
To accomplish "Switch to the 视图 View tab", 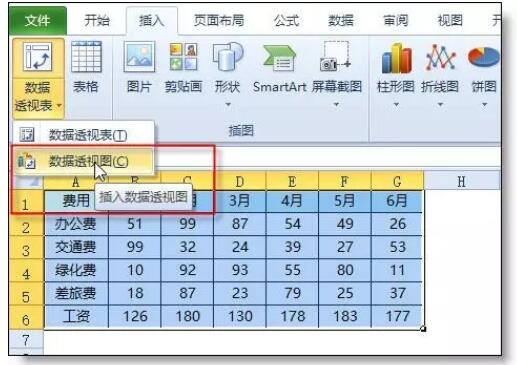I will [x=450, y=21].
